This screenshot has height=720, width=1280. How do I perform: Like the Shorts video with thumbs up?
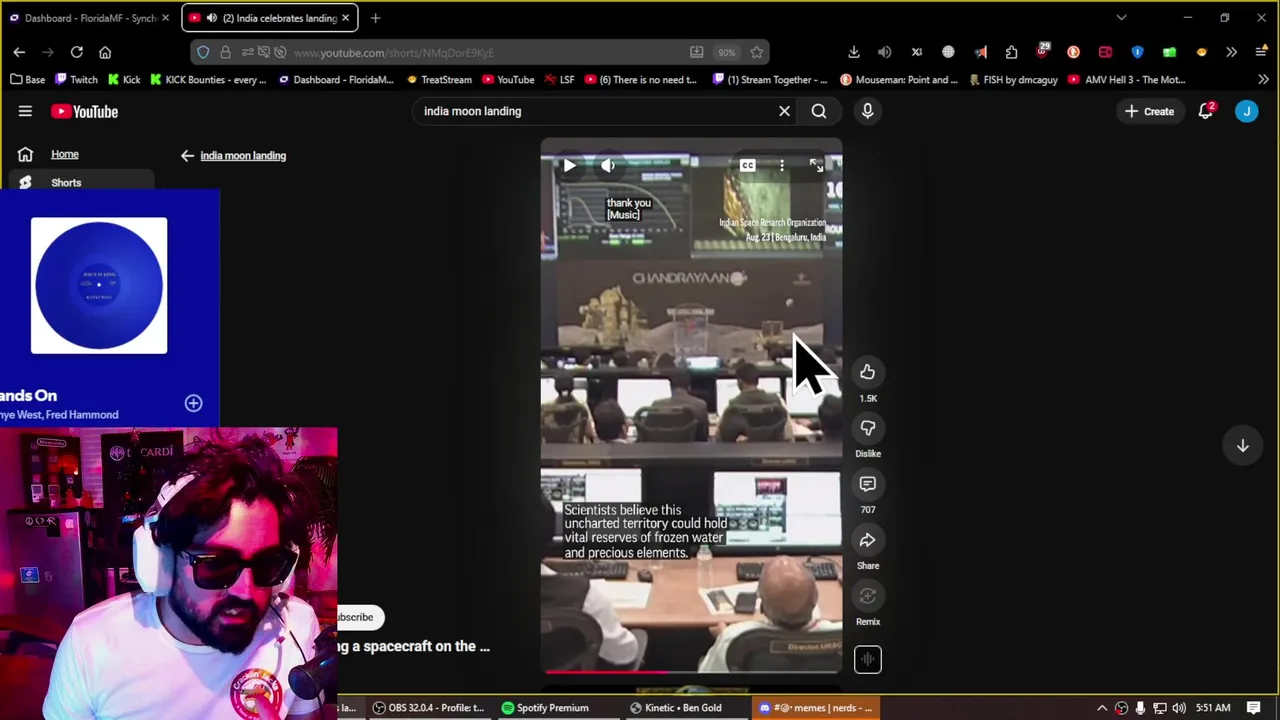tap(867, 372)
